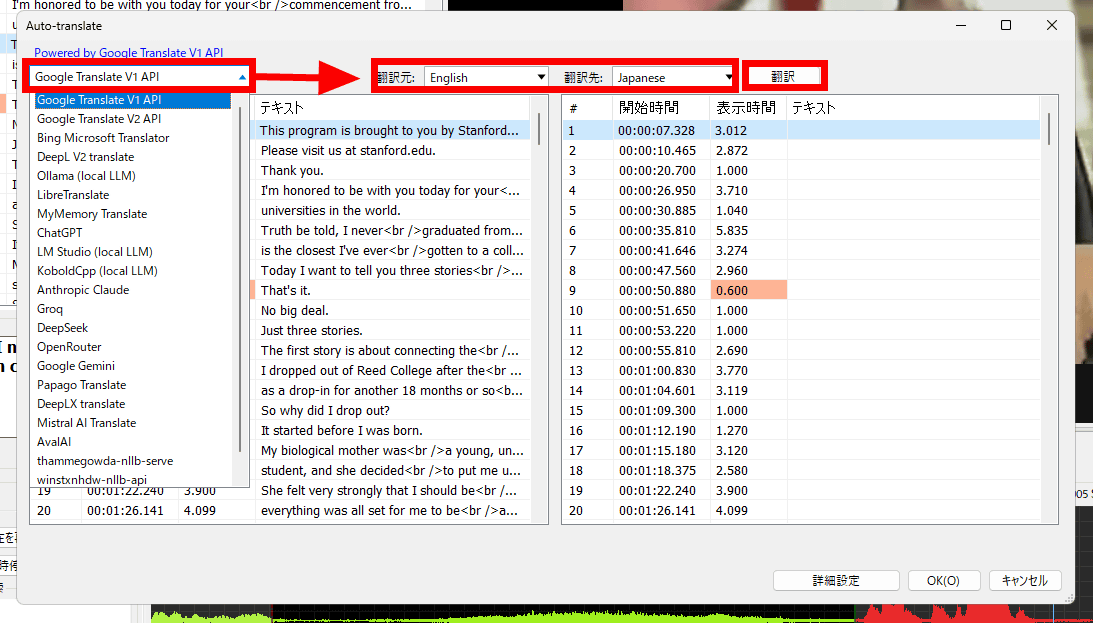Minimize the Auto-translate dialog
The width and height of the screenshot is (1093, 623).
[x=961, y=25]
